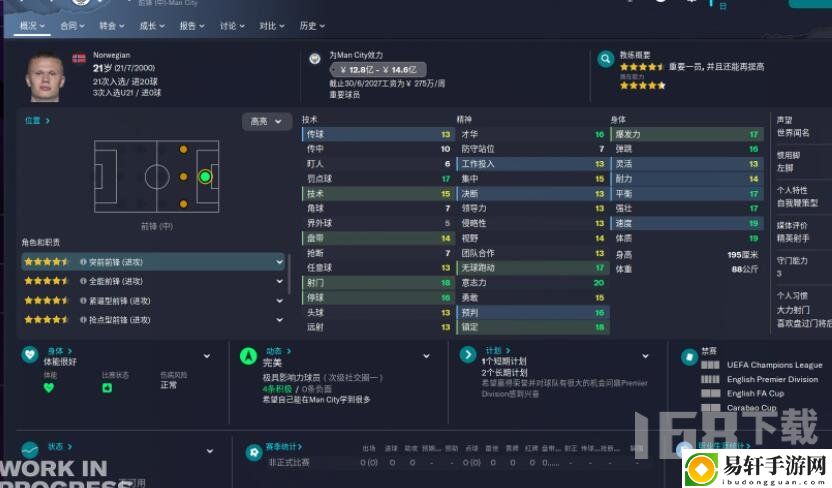Click the 赛季统计 season stats ball icon
This screenshot has height=488, width=832.
tap(254, 453)
